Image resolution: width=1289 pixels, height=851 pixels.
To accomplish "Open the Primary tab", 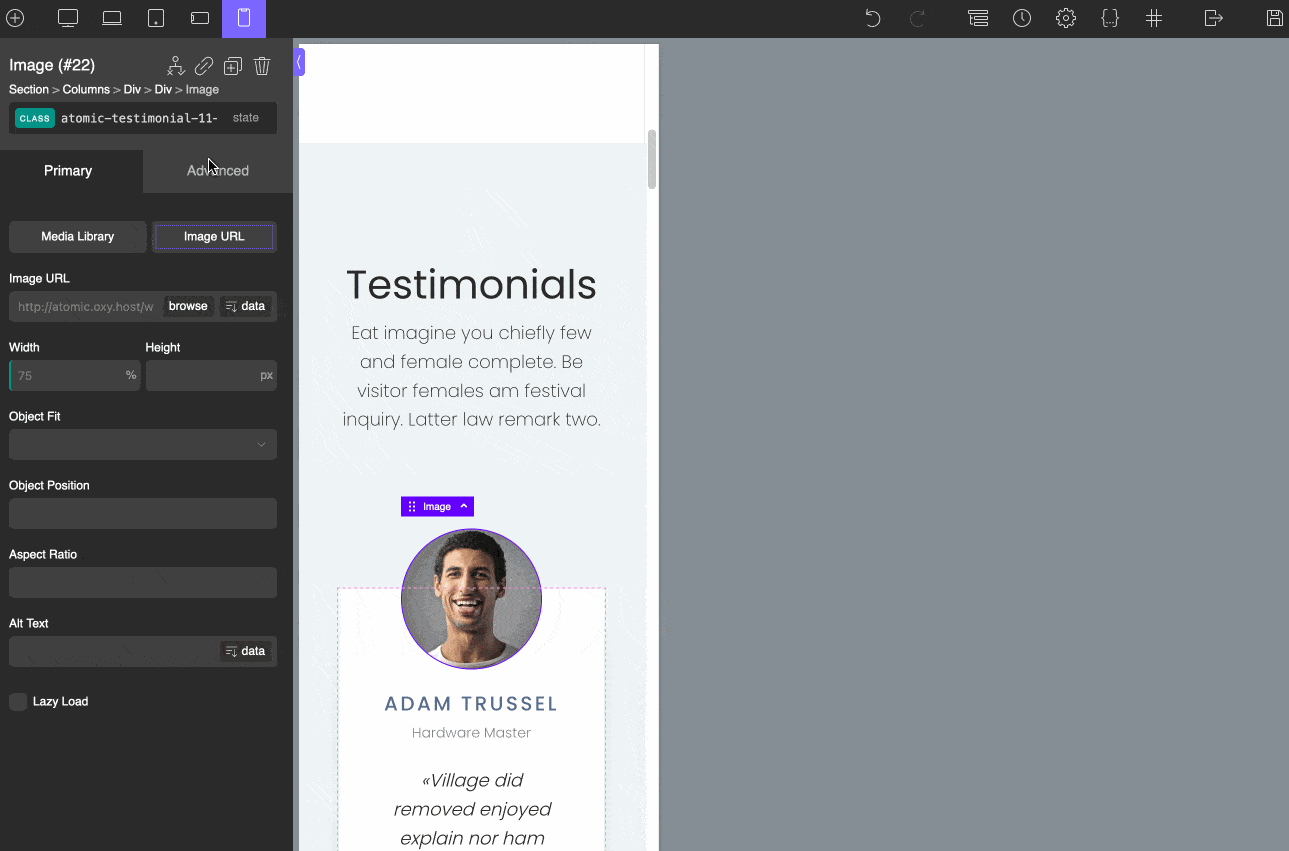I will [x=70, y=170].
